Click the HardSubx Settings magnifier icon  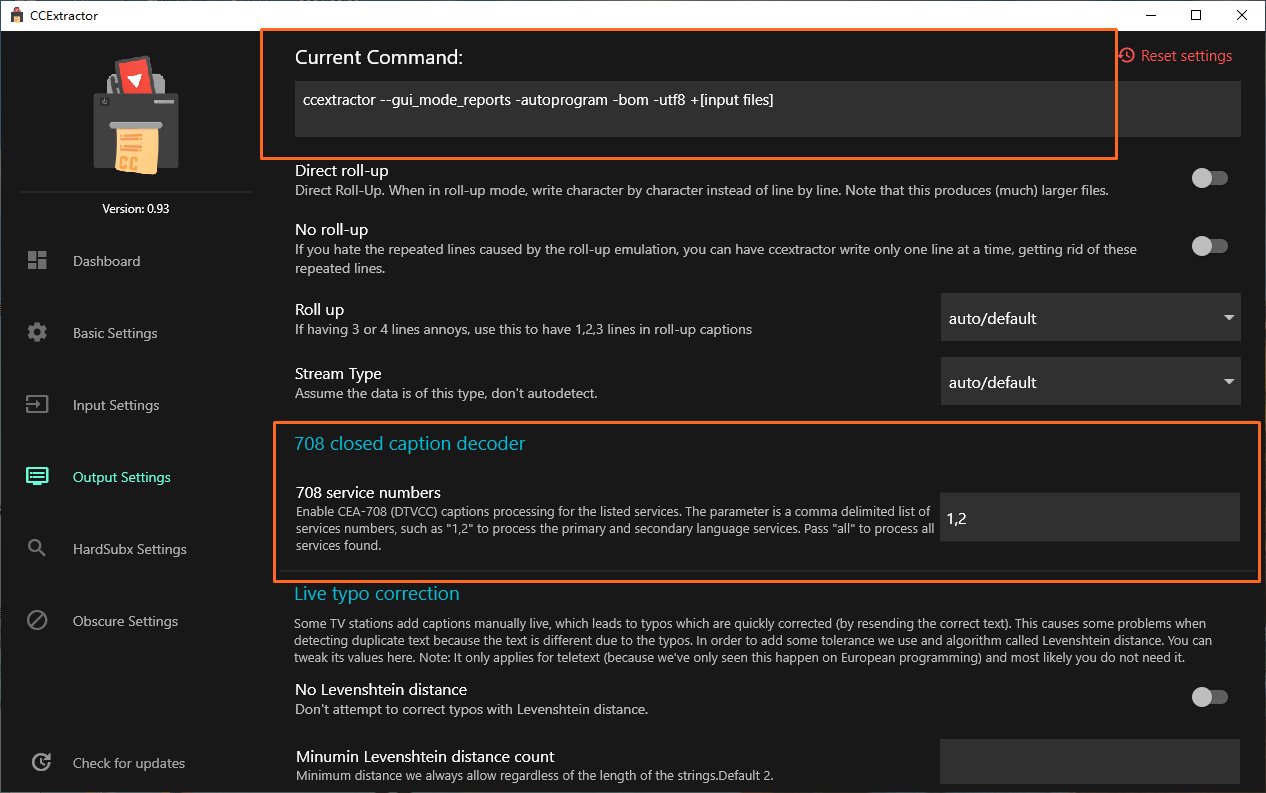37,549
